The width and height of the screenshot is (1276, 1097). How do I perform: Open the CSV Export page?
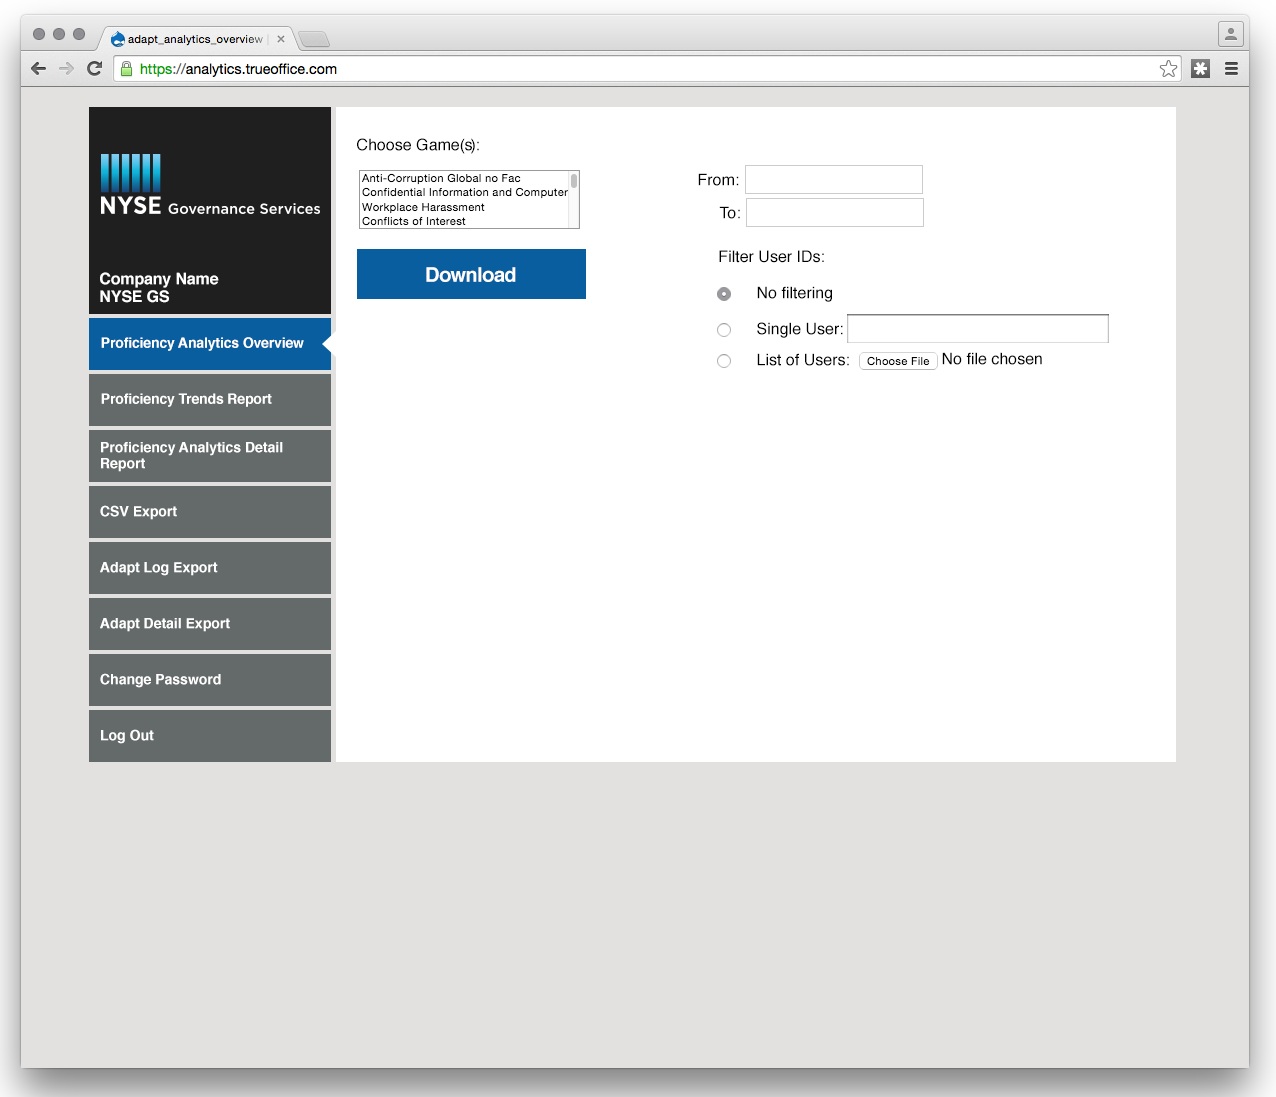tap(210, 511)
